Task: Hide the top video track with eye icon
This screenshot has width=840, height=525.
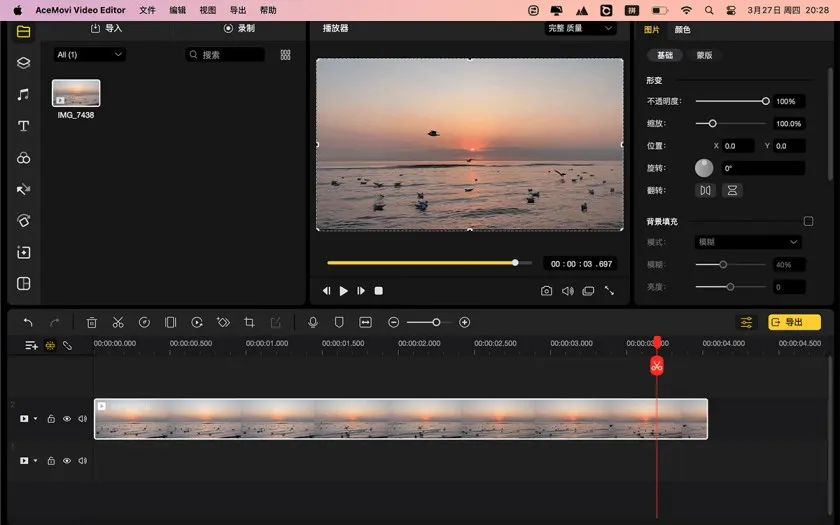Action: (67, 419)
